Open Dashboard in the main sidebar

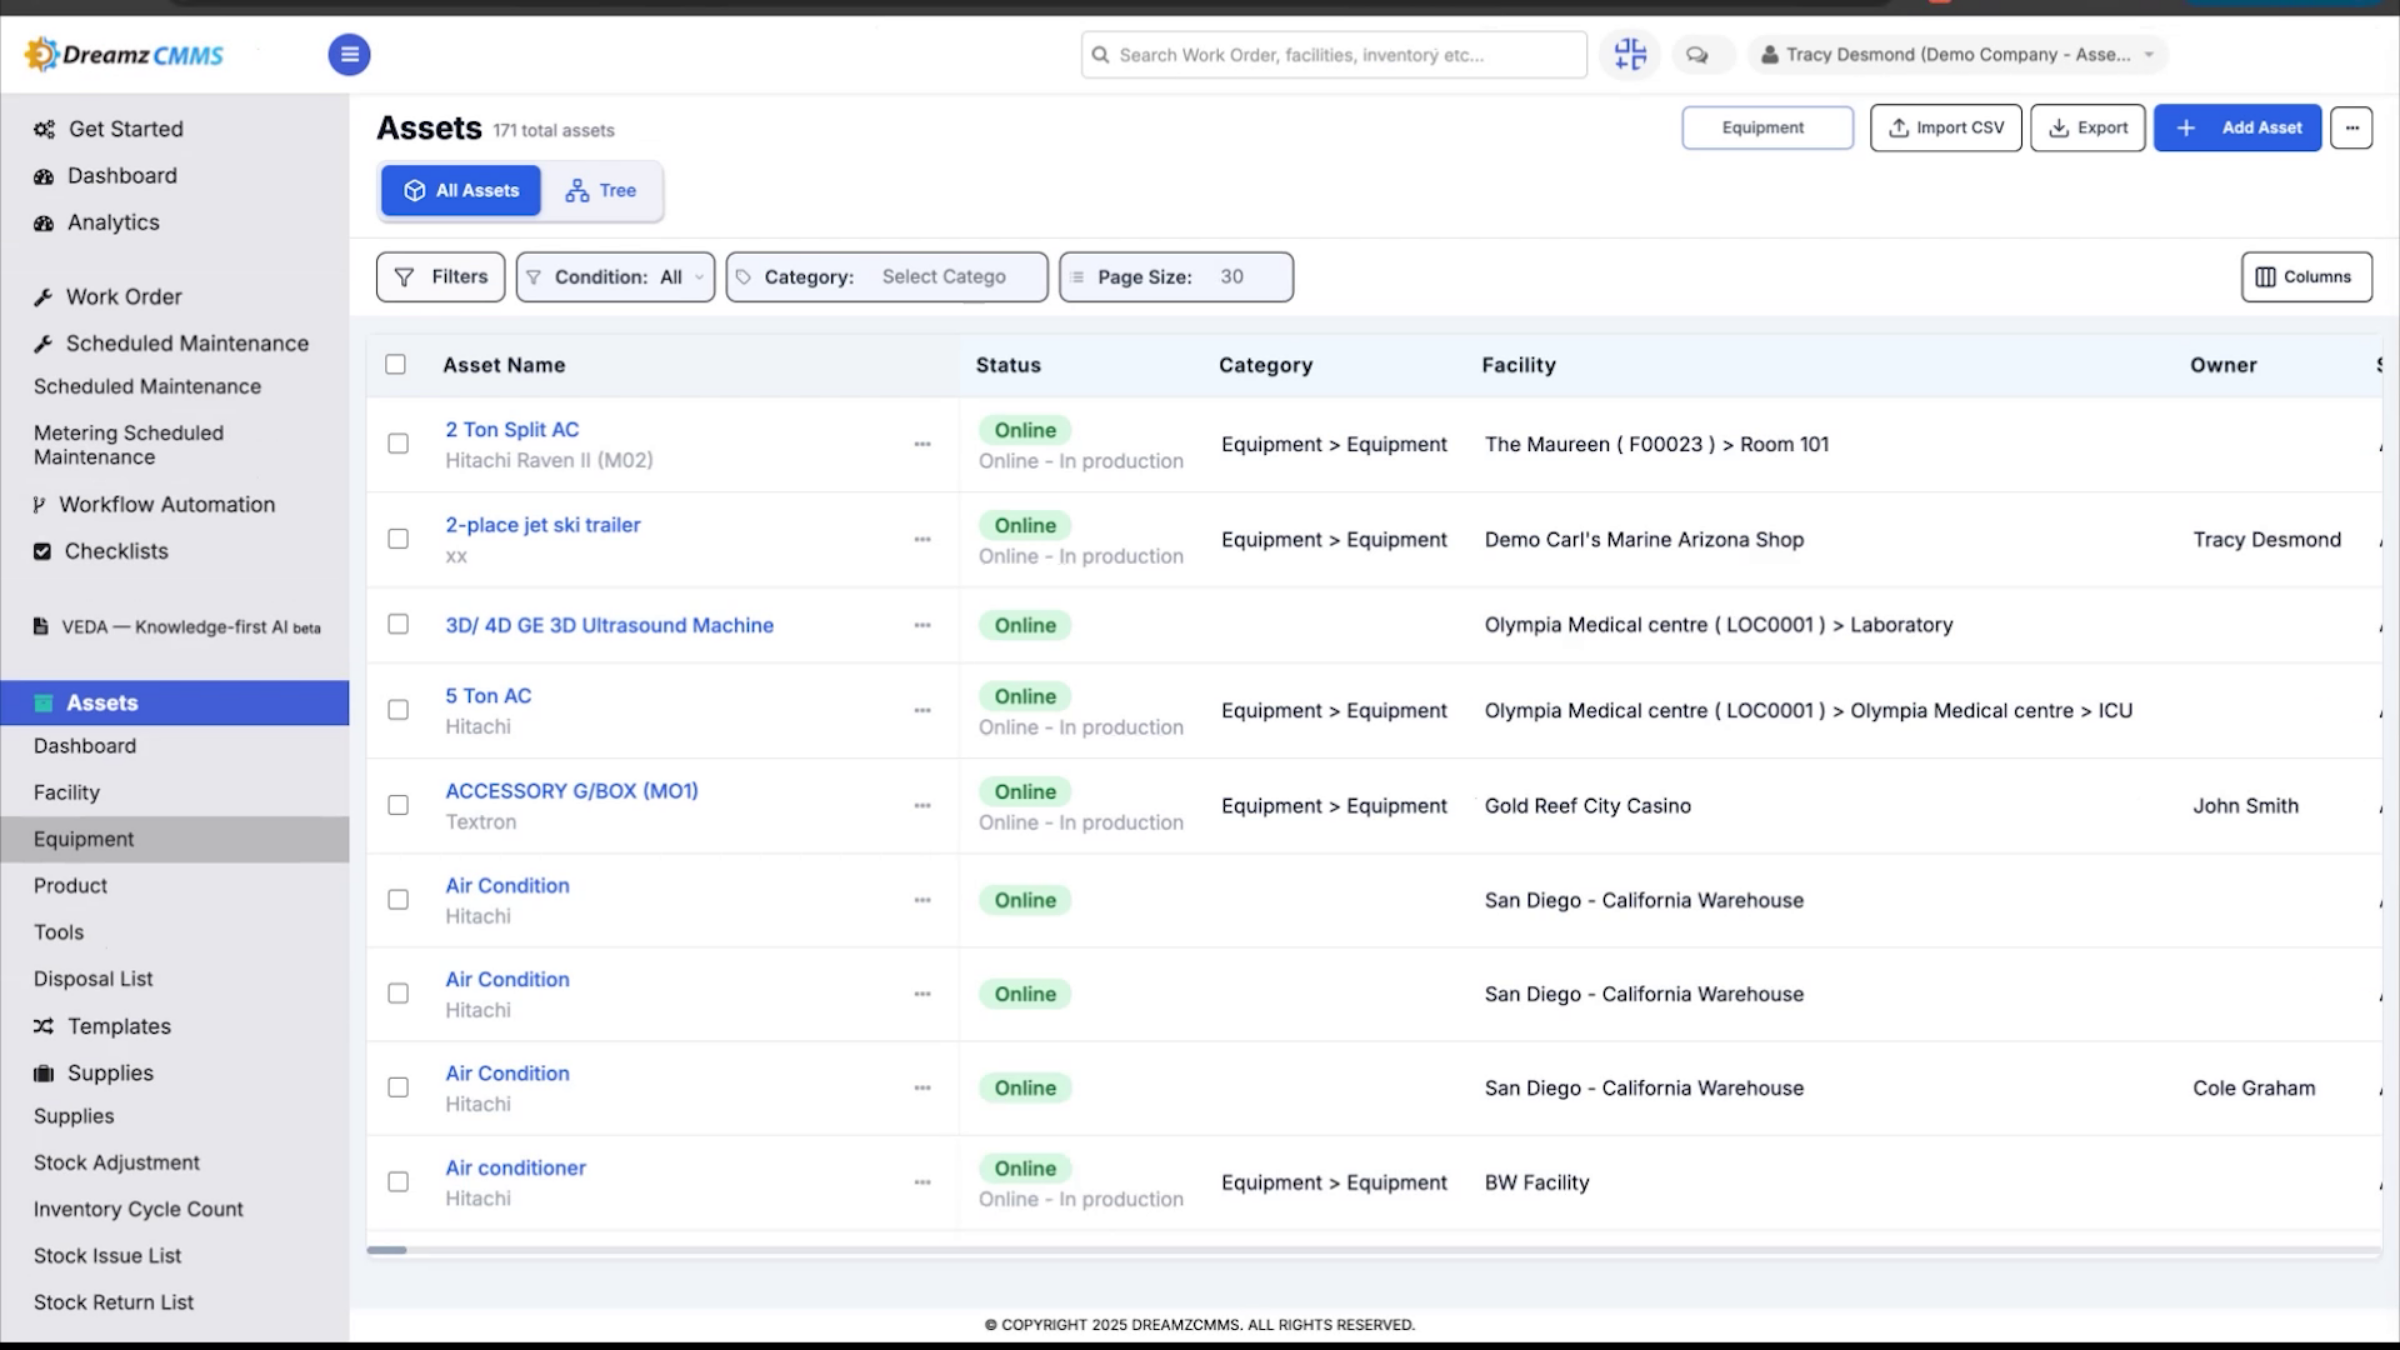[122, 176]
